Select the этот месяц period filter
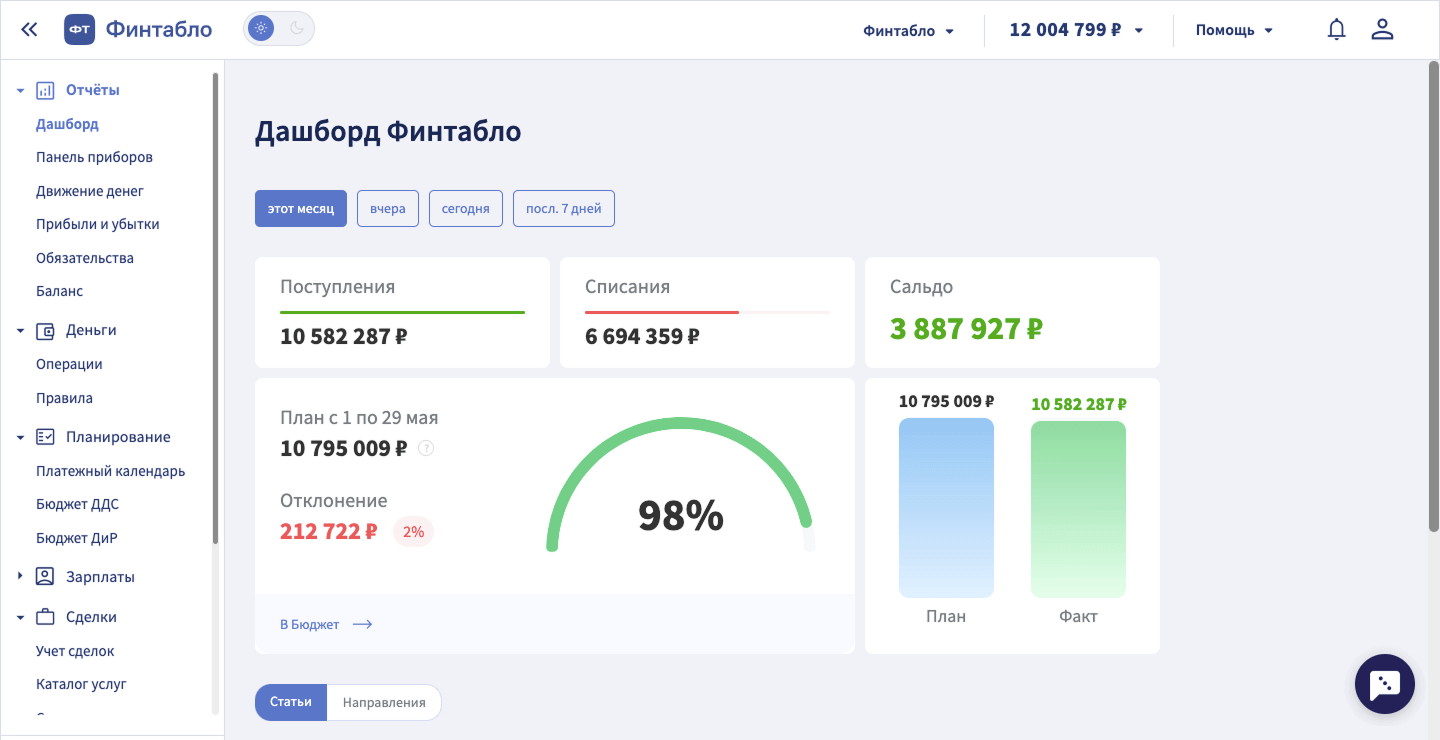 (x=301, y=209)
